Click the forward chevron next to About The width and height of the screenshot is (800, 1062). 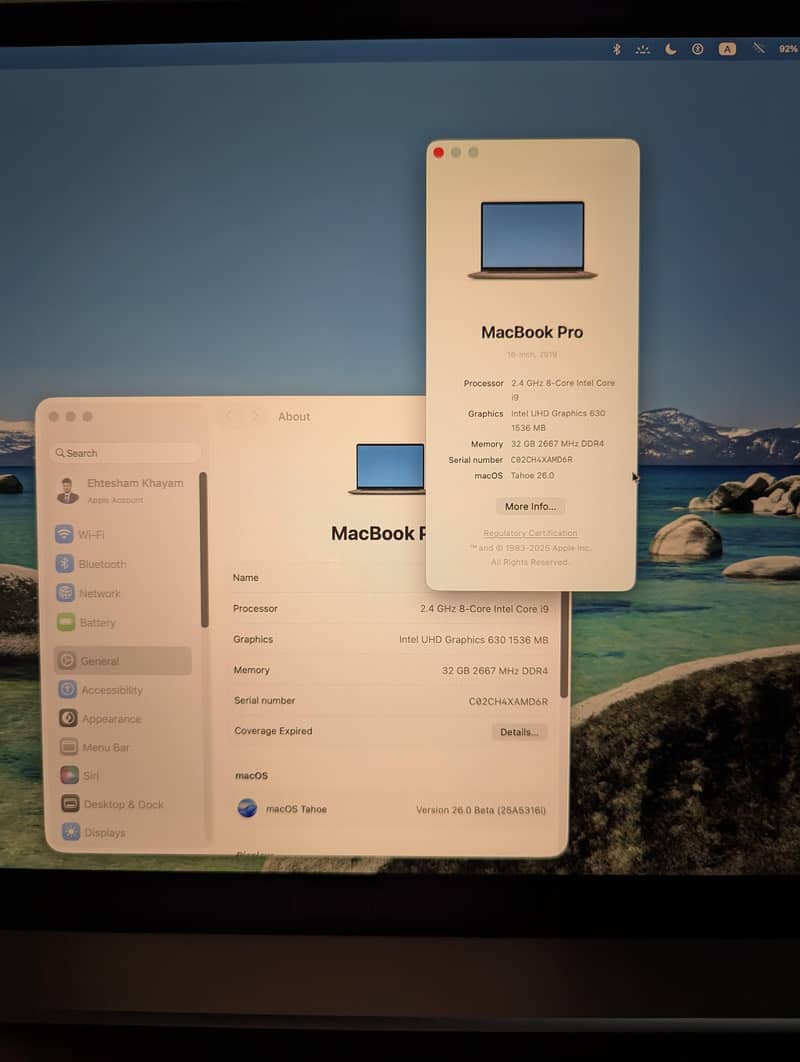tap(252, 417)
